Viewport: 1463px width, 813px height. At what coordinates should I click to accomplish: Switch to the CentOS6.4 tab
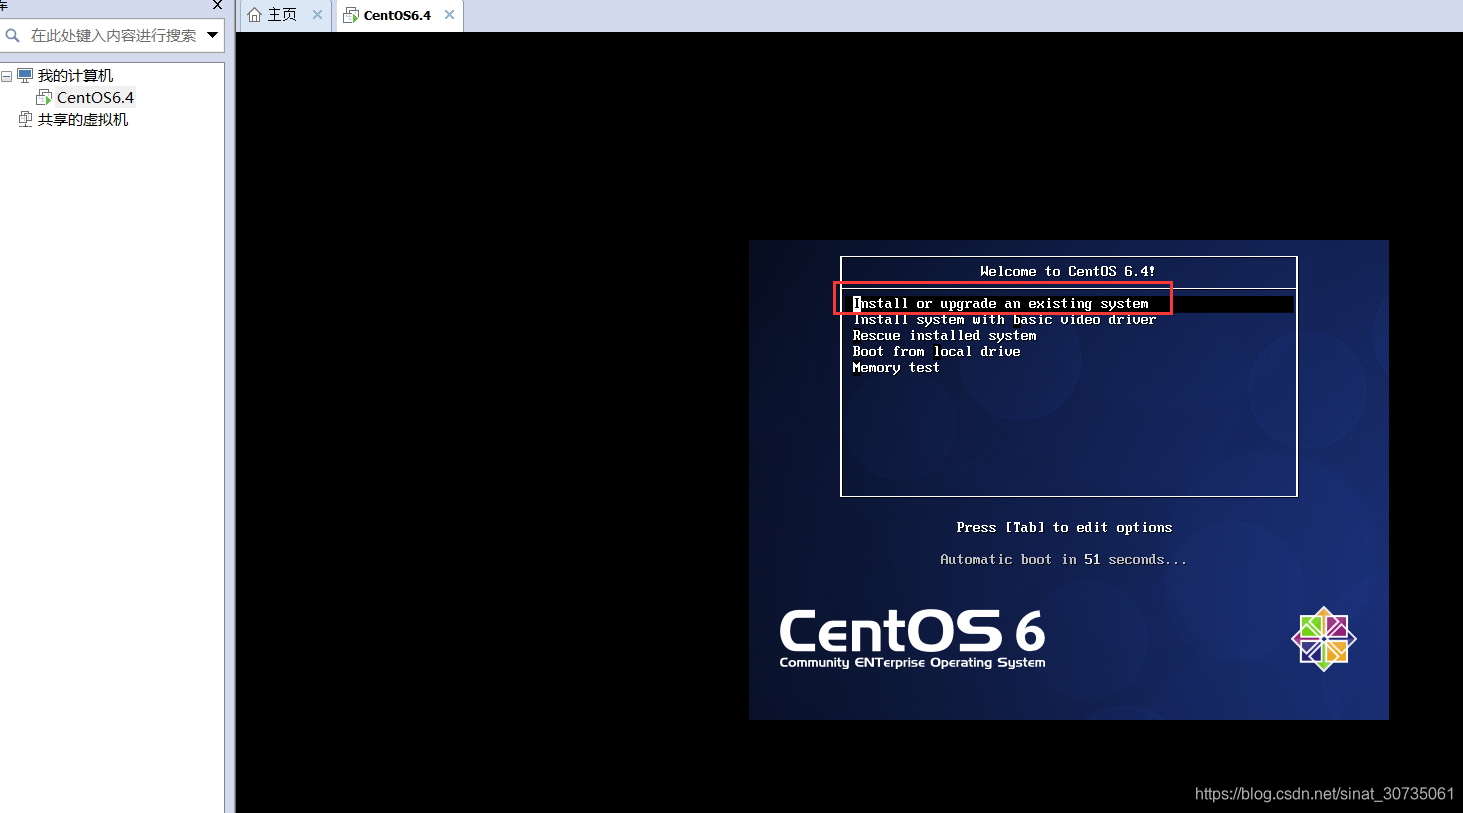click(397, 15)
